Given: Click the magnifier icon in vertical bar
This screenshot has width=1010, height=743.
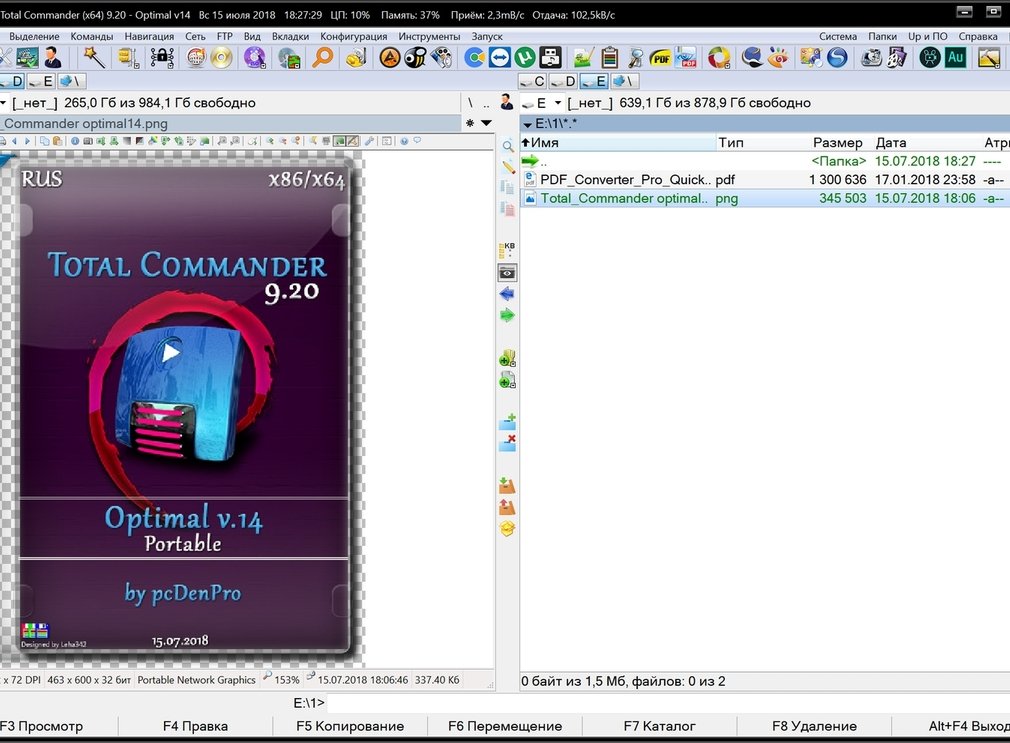Looking at the screenshot, I should (508, 146).
